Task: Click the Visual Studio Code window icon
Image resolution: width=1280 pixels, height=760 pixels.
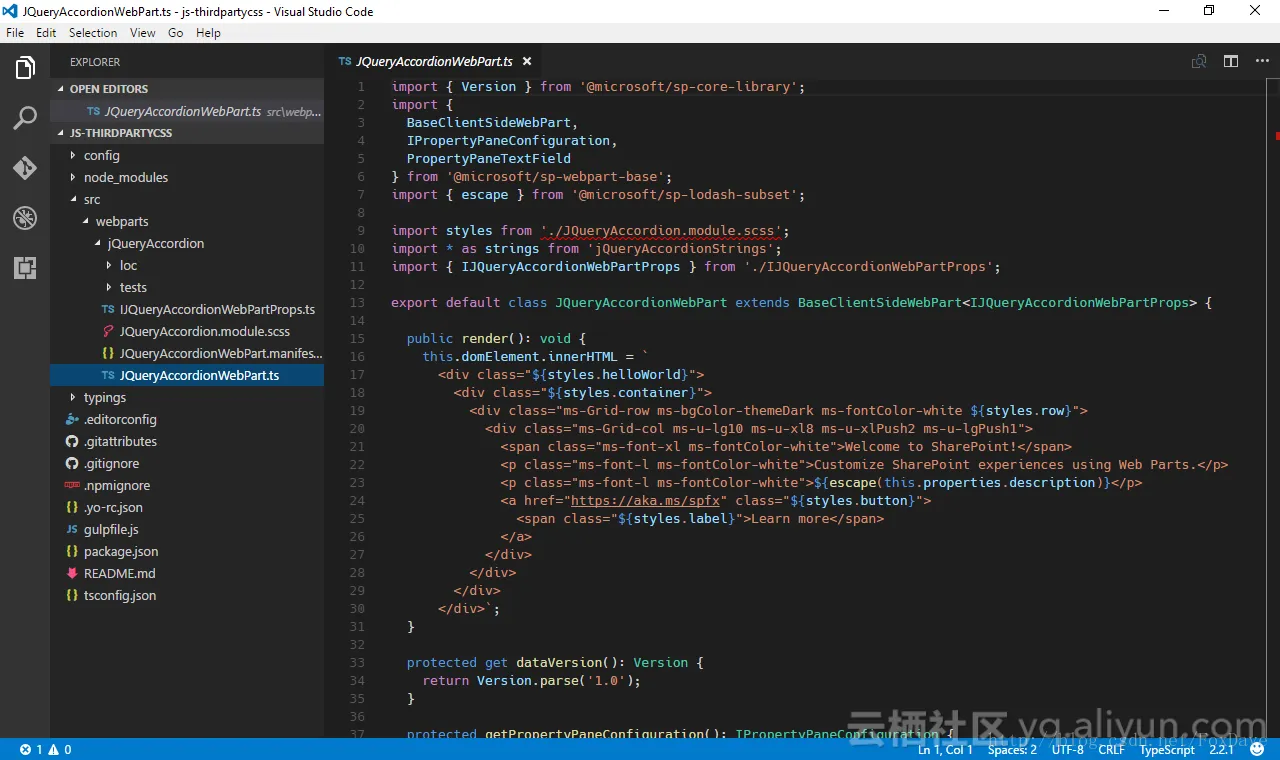Action: (12, 11)
